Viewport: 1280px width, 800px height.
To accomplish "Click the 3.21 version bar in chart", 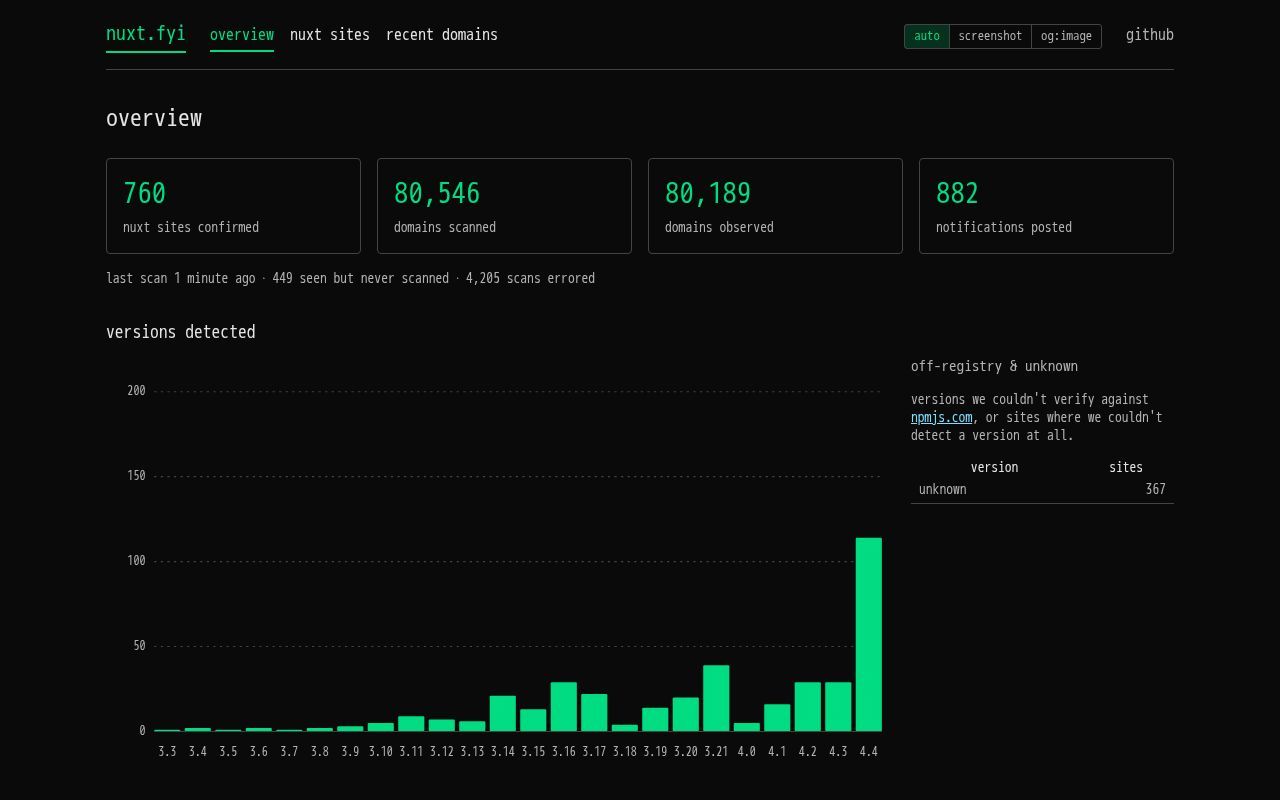I will 716,698.
